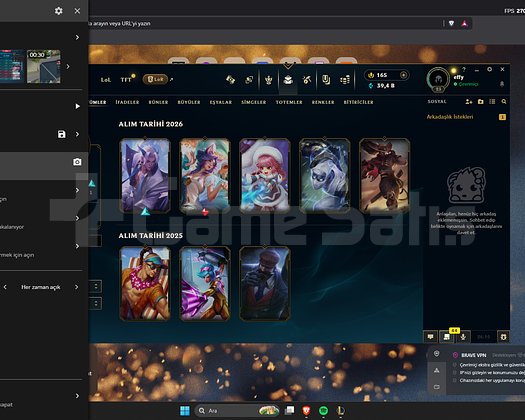Click the bug report icon at panel bottom

point(503,337)
